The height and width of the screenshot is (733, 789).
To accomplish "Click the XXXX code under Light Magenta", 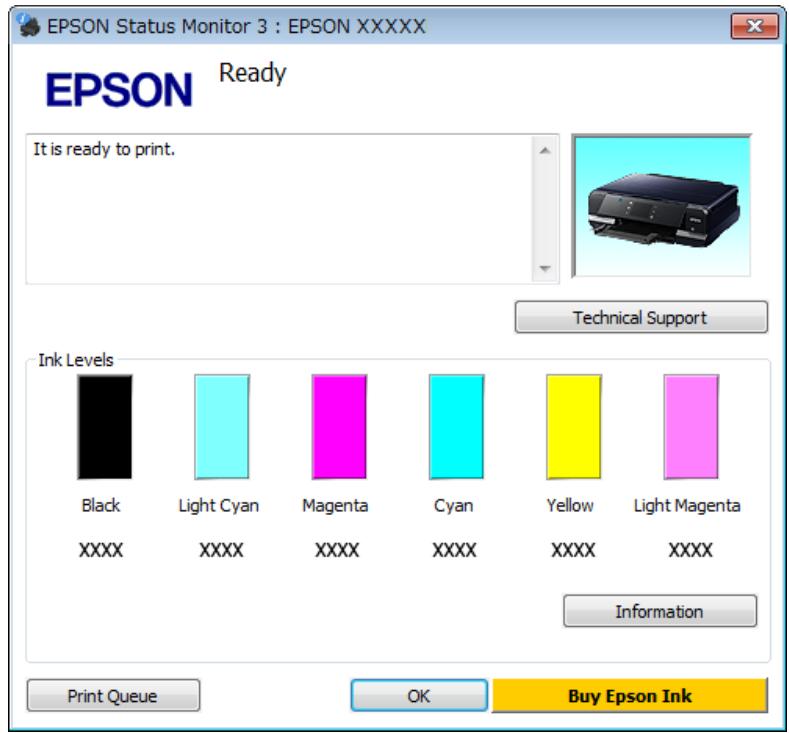I will (690, 550).
